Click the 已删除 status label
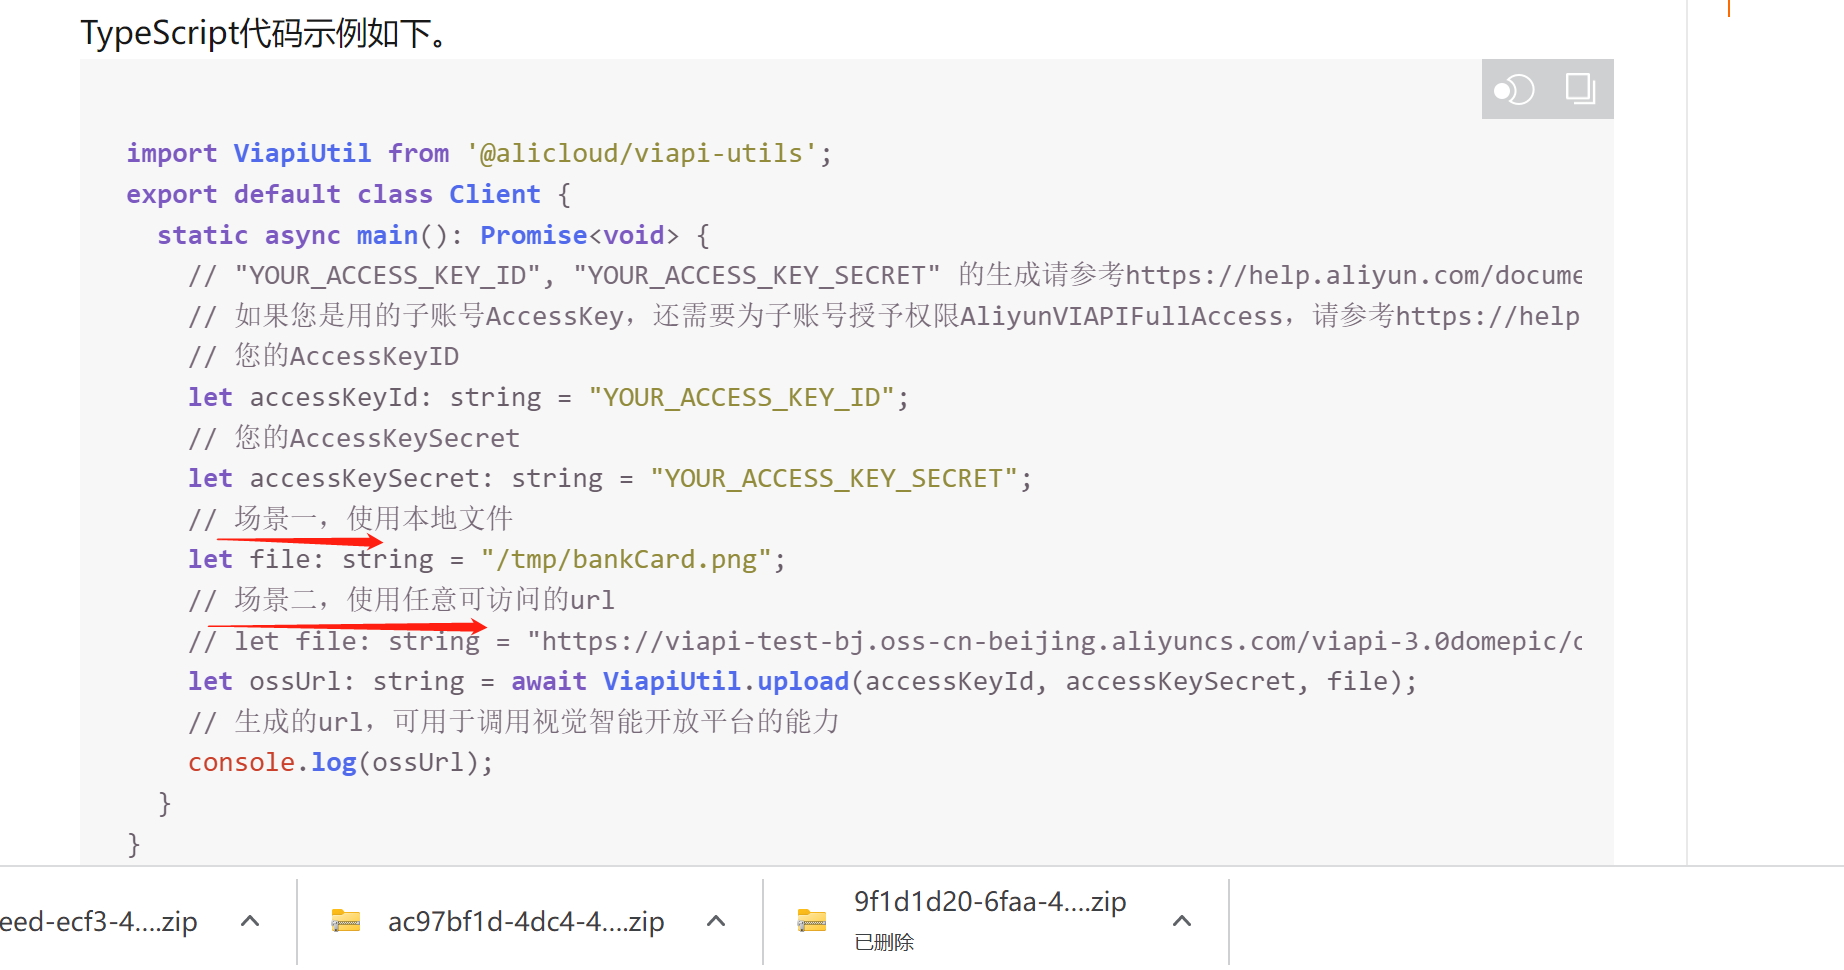1844x970 pixels. coord(884,942)
